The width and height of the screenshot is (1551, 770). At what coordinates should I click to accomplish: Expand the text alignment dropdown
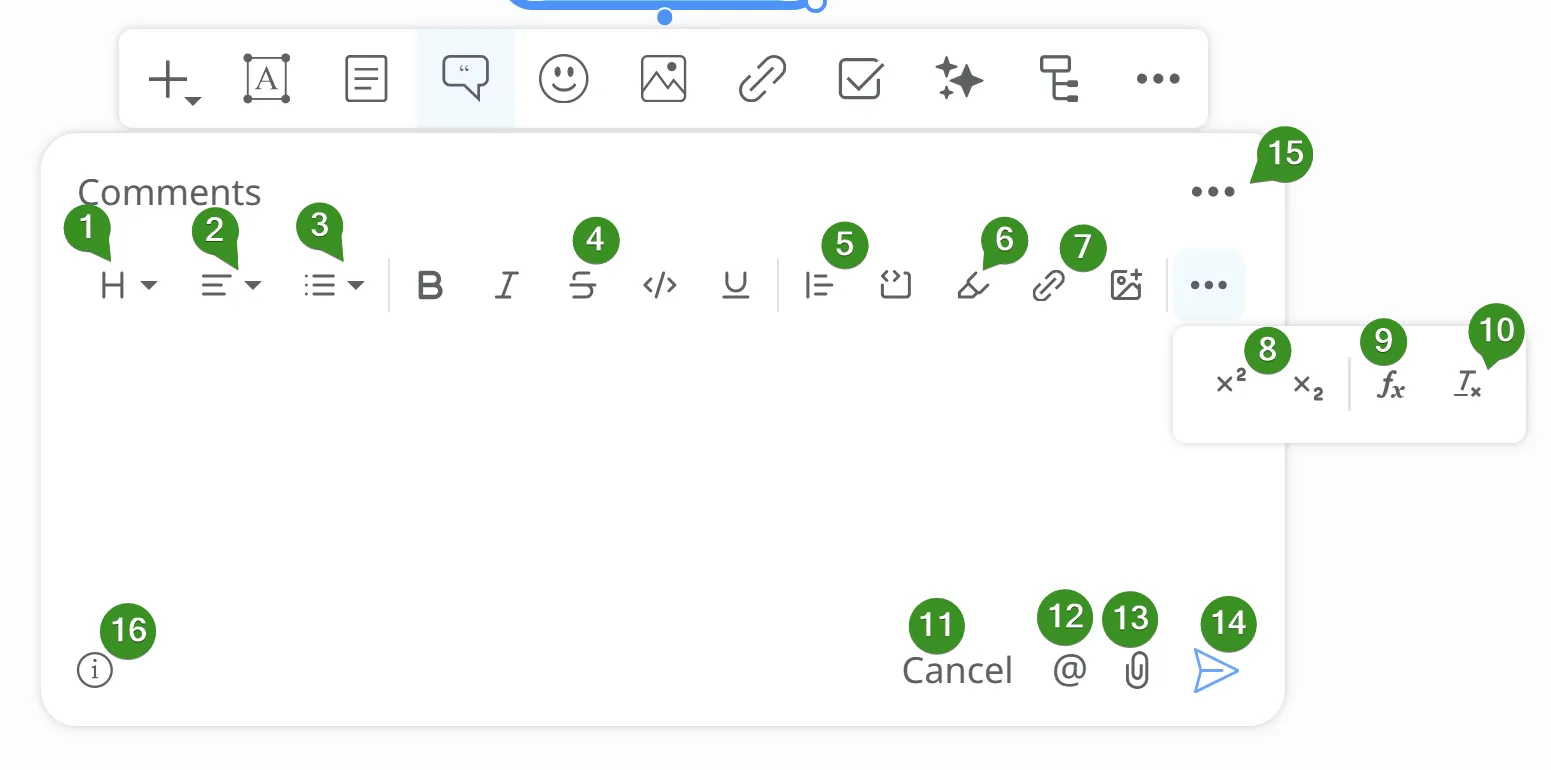[x=231, y=286]
